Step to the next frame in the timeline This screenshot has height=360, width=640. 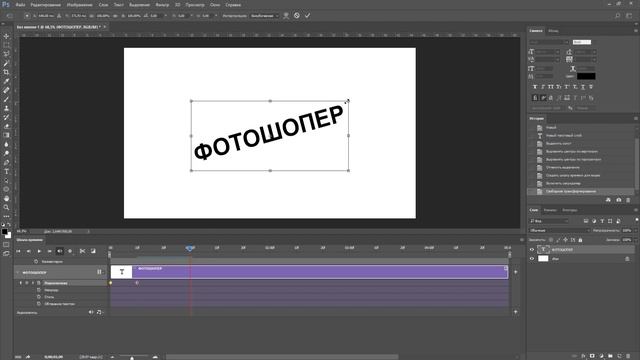pyautogui.click(x=49, y=251)
